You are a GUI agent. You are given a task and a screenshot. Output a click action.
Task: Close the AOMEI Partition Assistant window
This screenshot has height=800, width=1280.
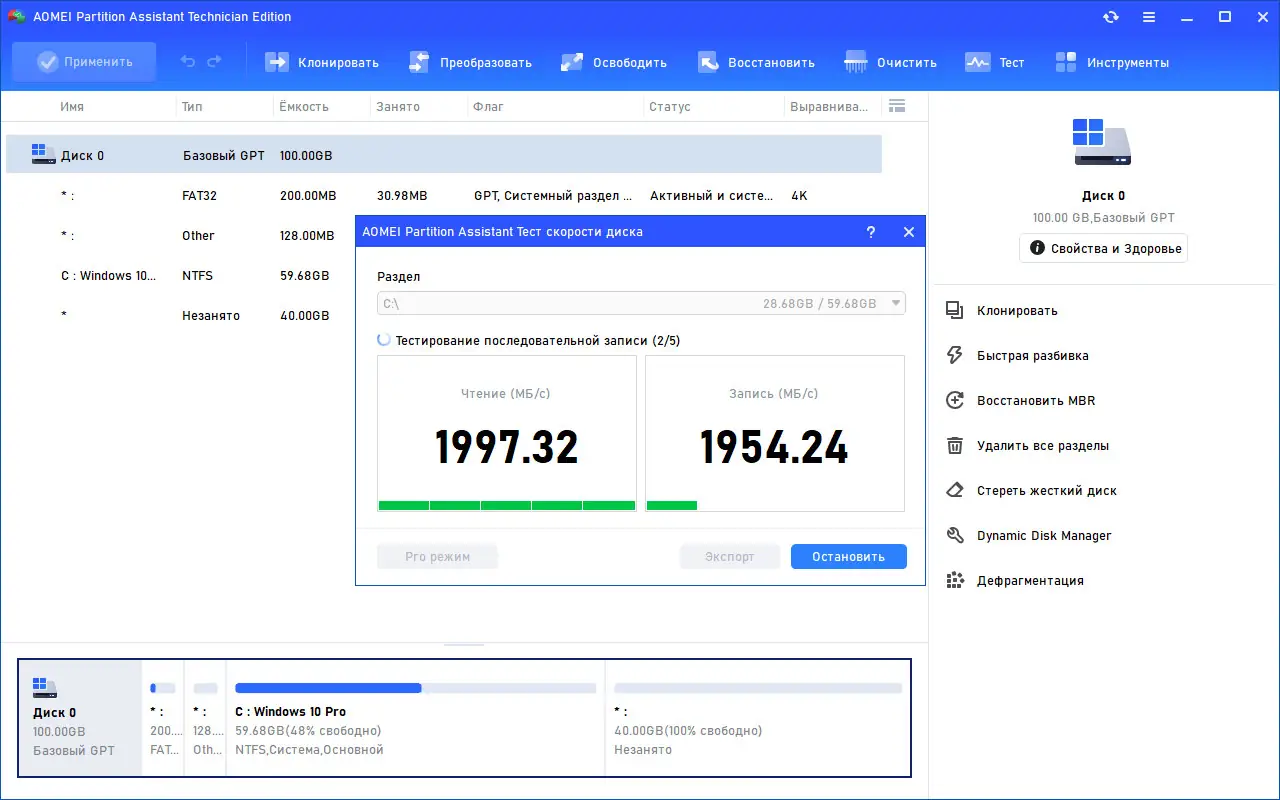tap(1261, 17)
